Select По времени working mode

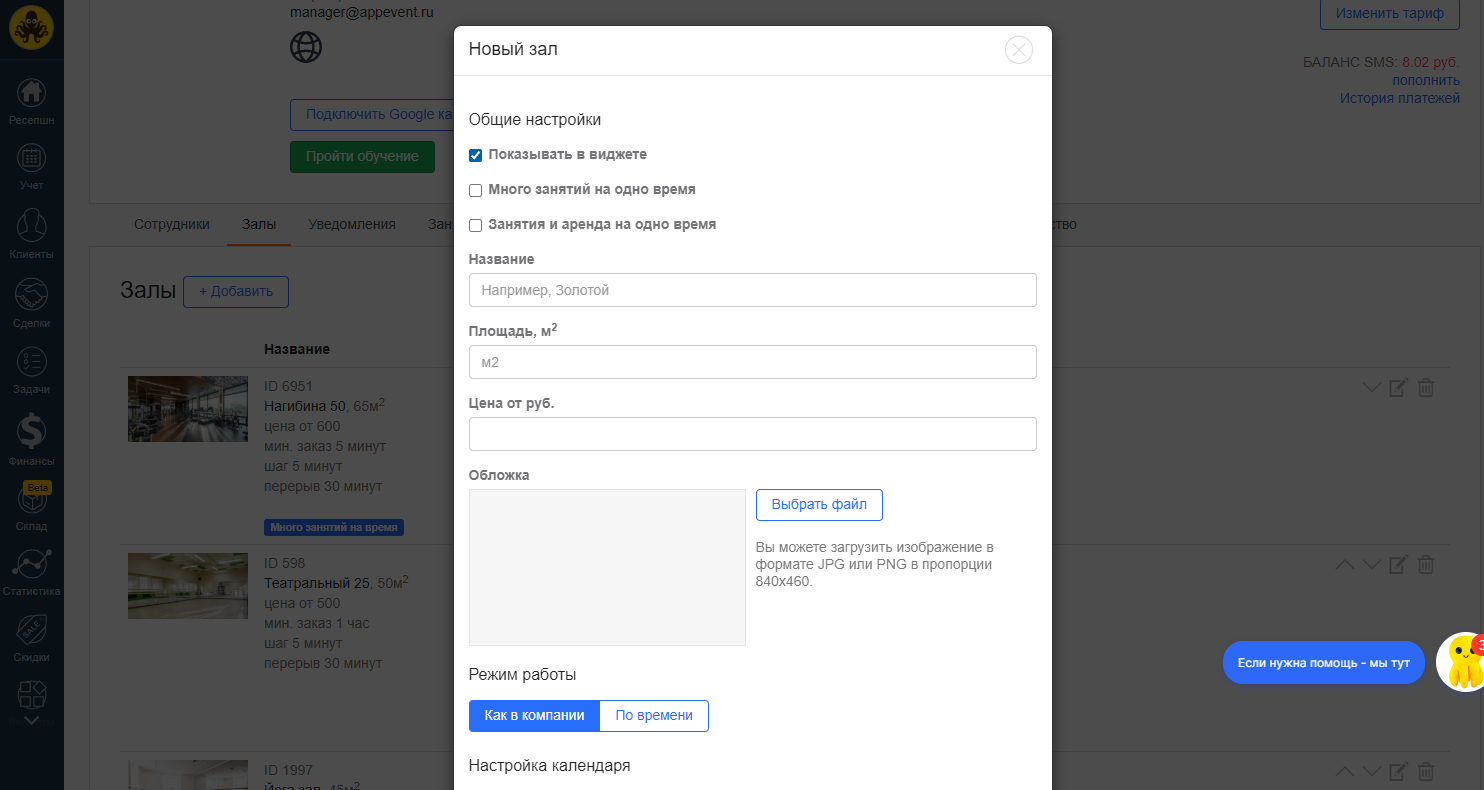[x=654, y=716]
